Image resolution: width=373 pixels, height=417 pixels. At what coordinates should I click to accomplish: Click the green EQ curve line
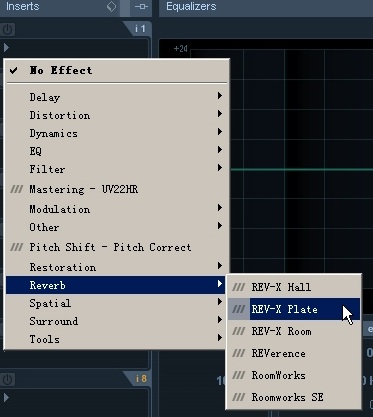[301, 170]
